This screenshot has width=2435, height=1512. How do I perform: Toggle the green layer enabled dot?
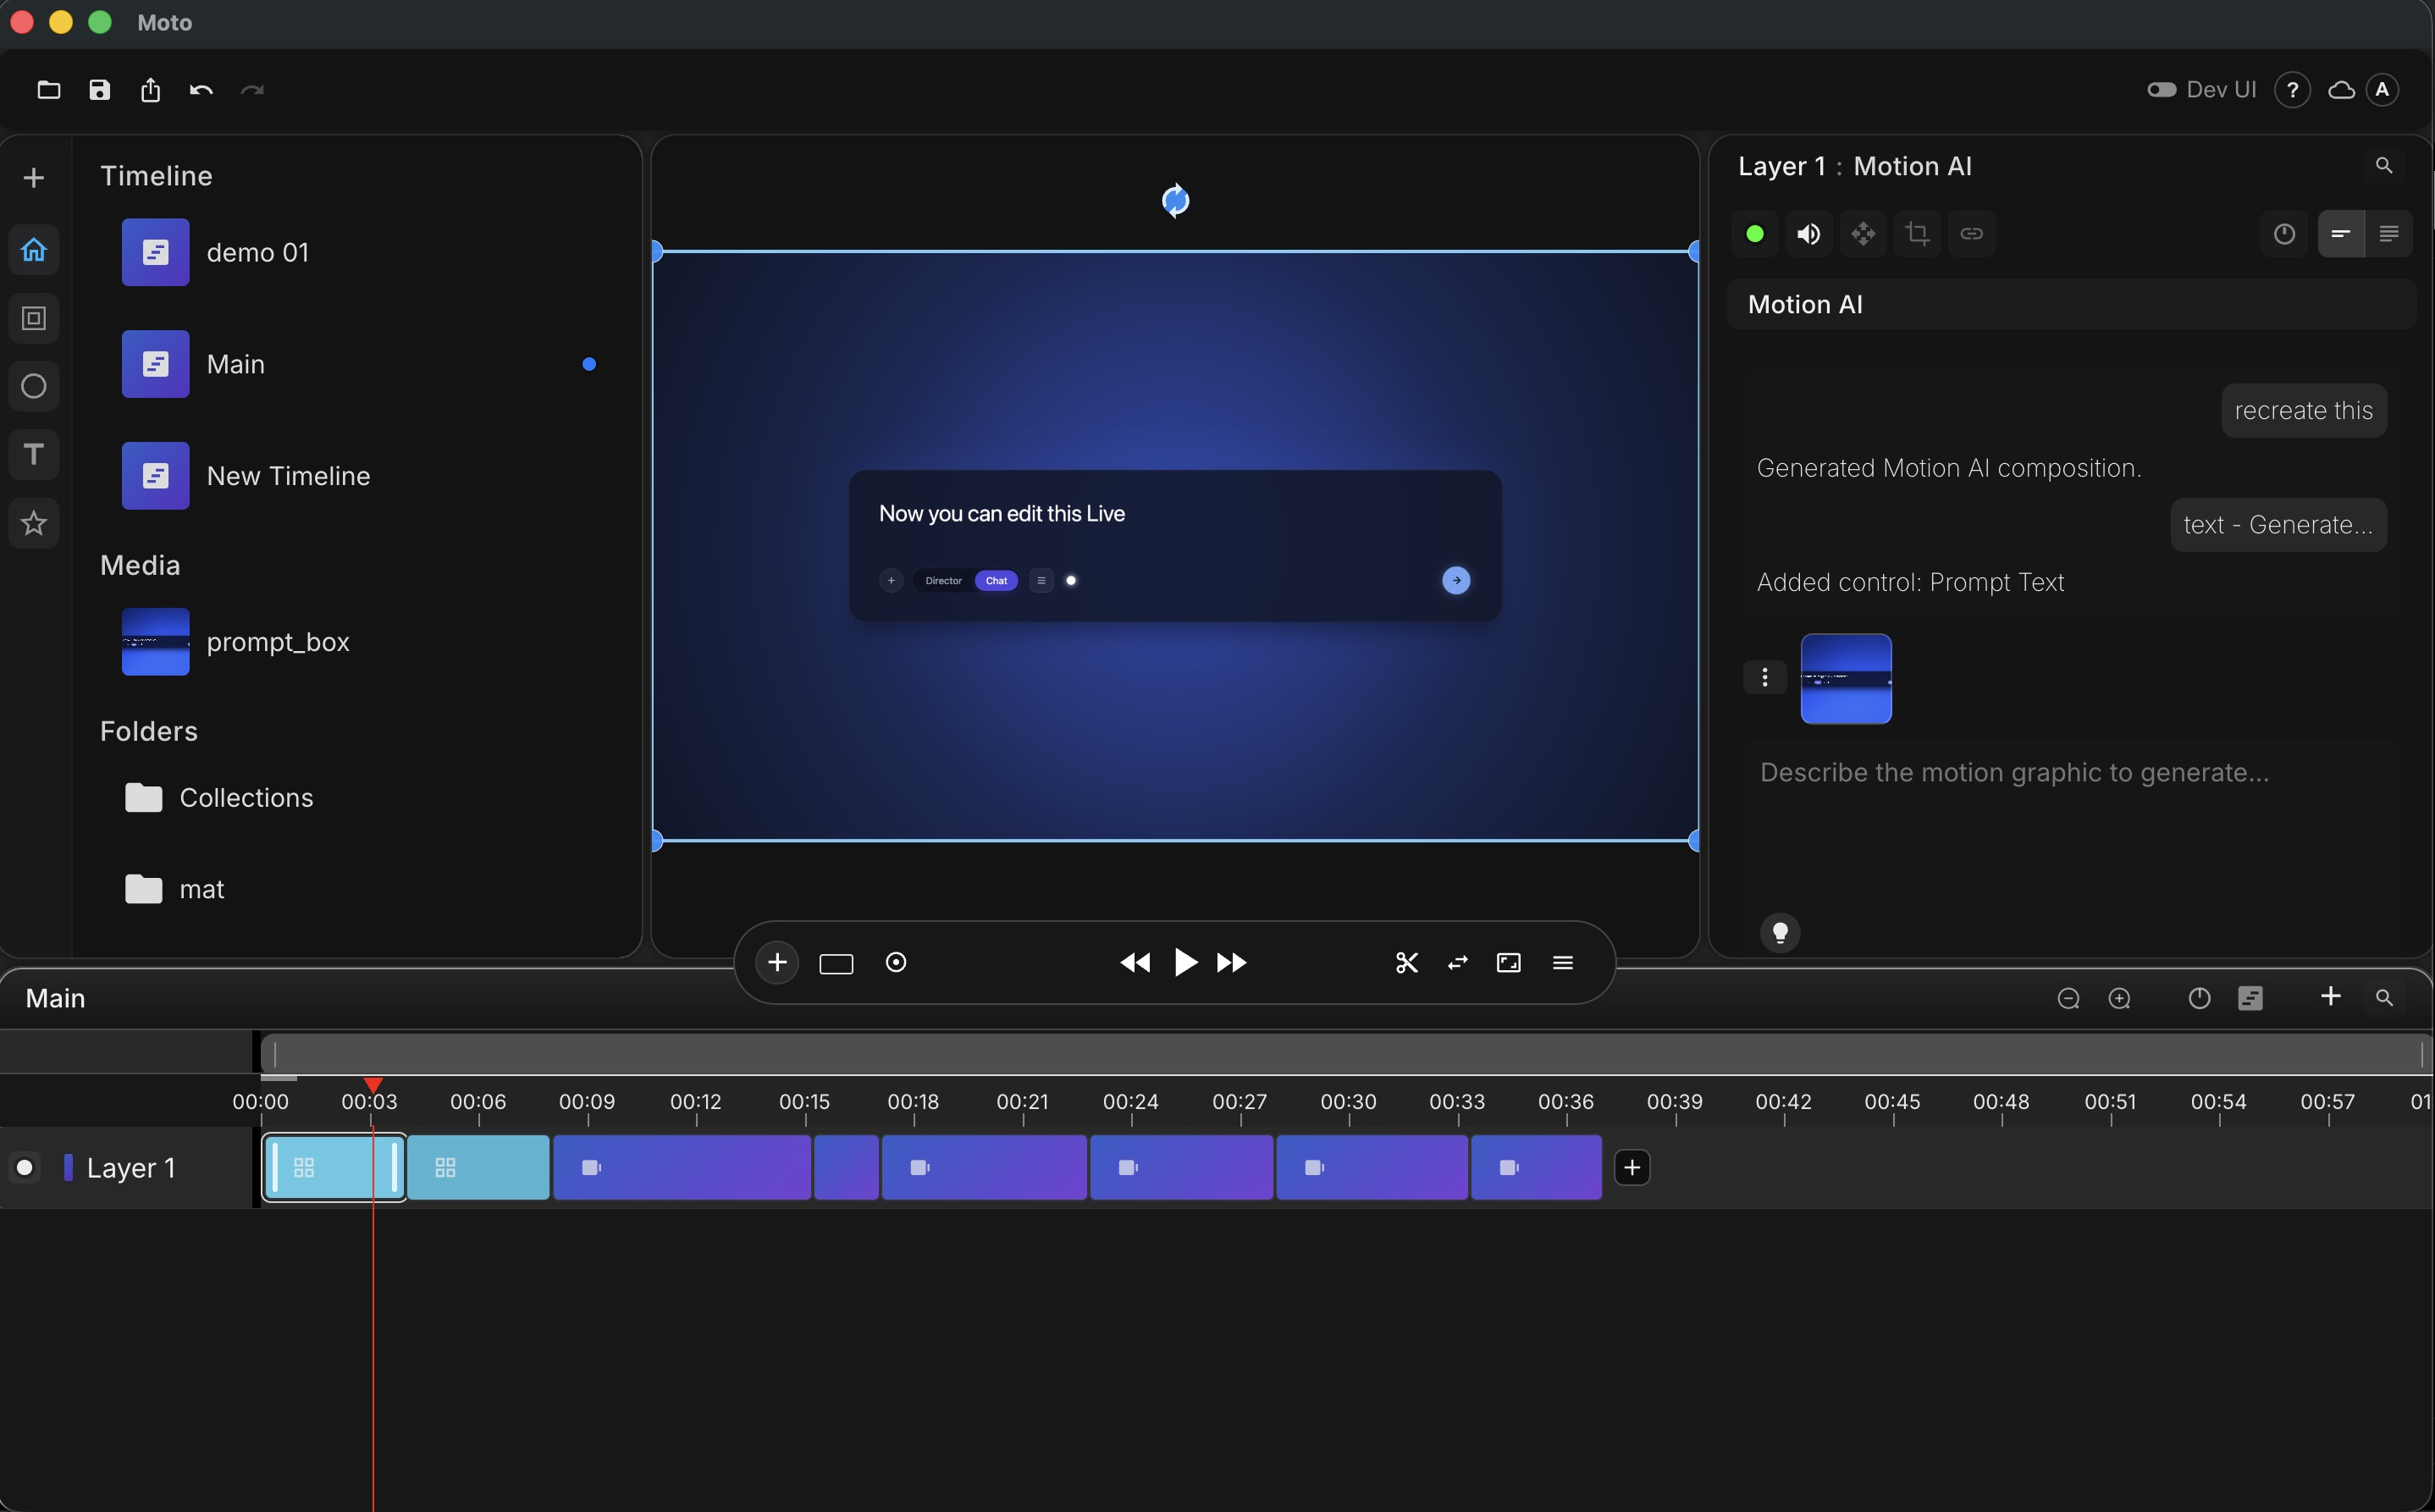pyautogui.click(x=1755, y=234)
